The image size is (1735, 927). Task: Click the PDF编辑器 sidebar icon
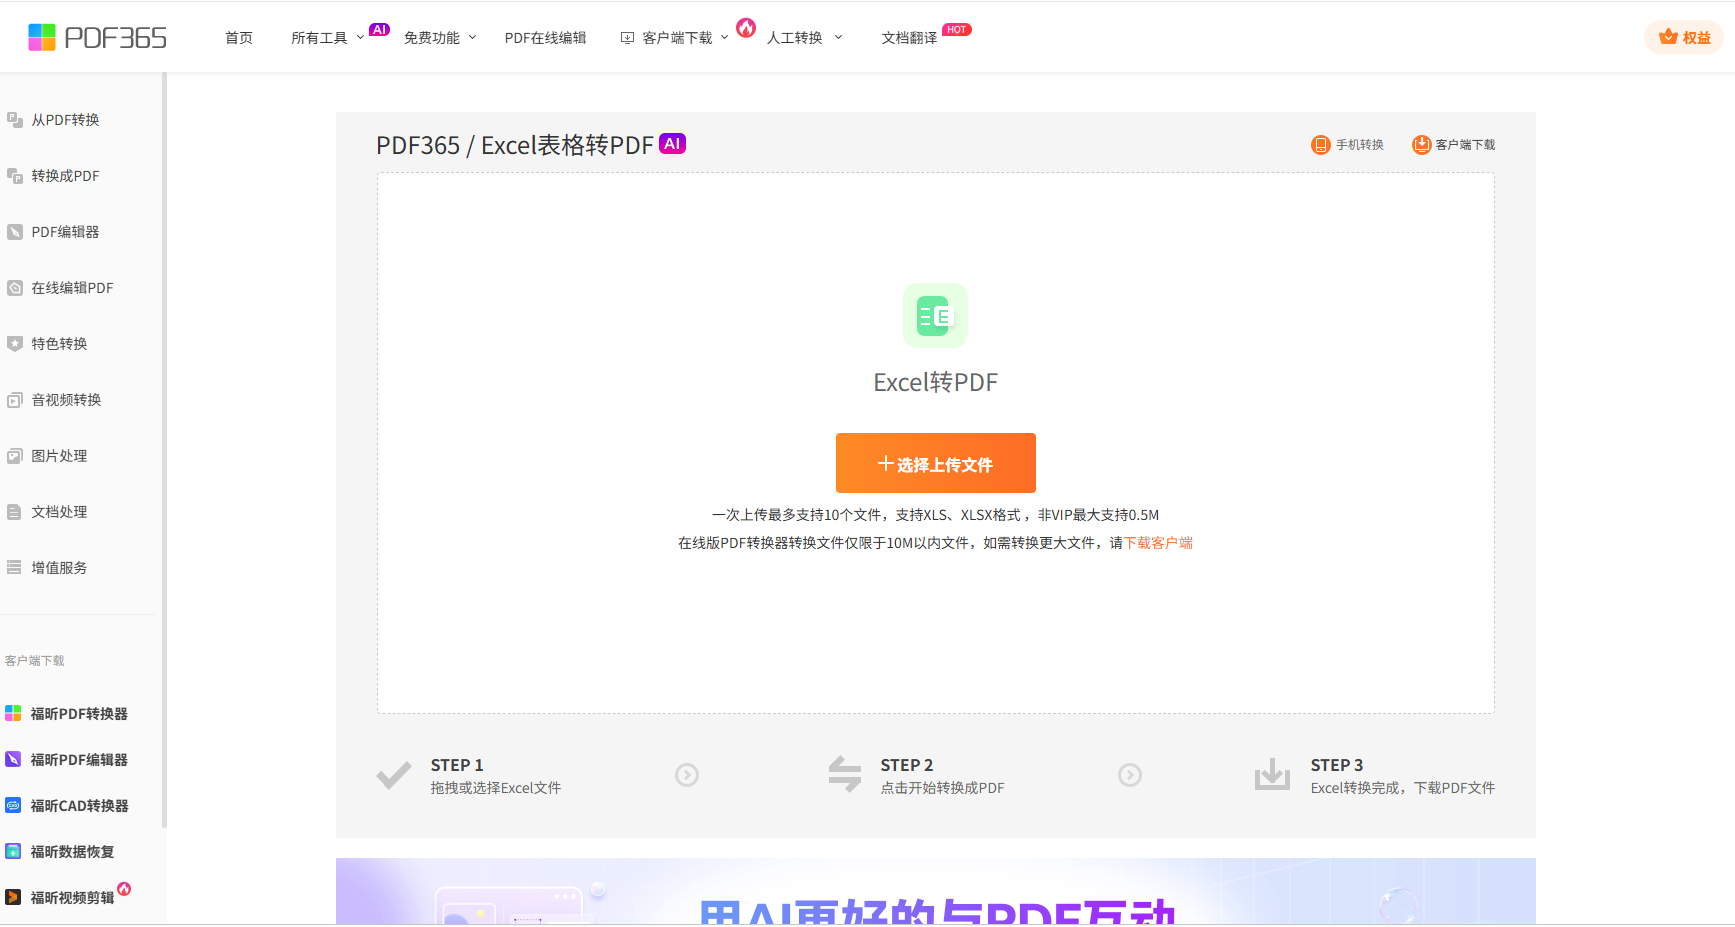pyautogui.click(x=15, y=232)
